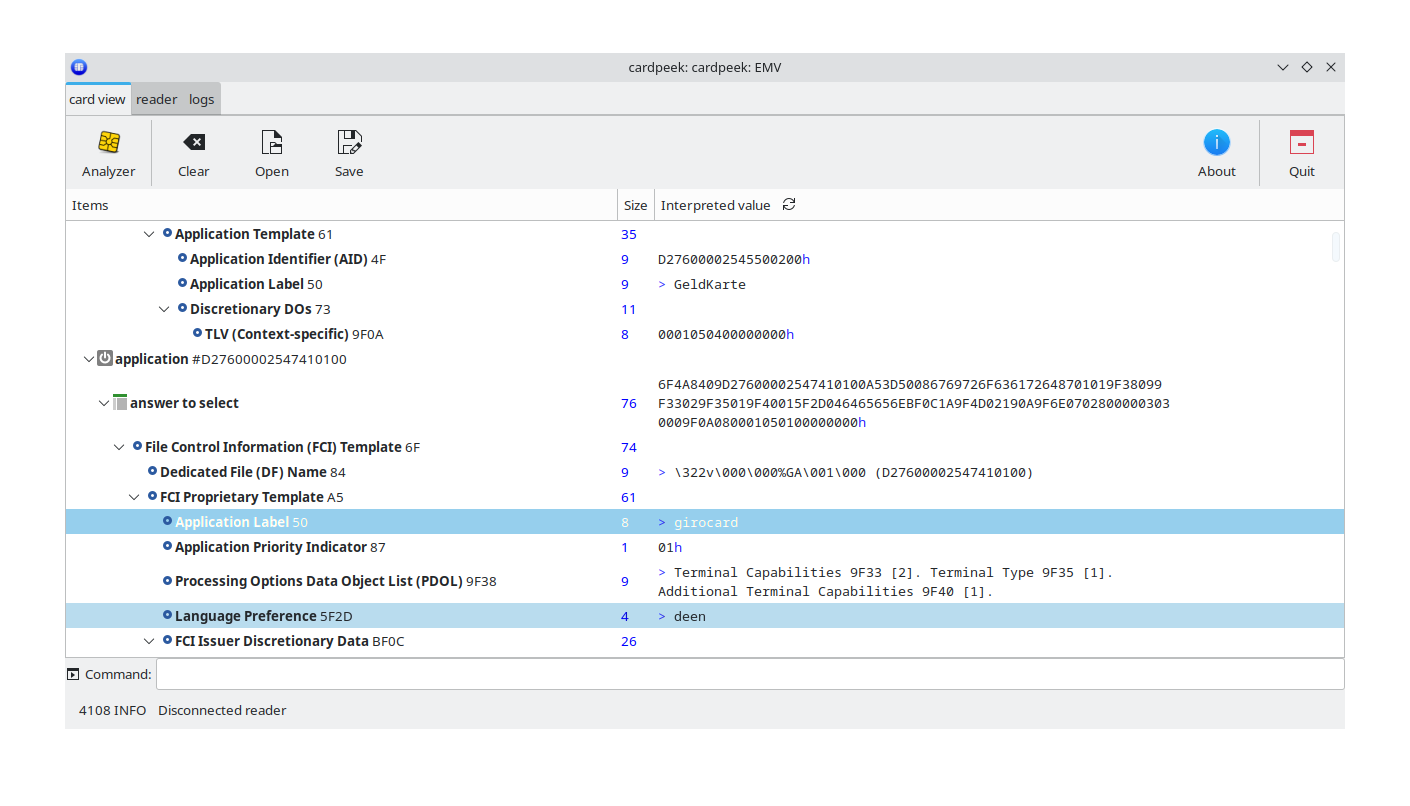
Task: Click the Quit toolbar icon
Action: [1301, 143]
